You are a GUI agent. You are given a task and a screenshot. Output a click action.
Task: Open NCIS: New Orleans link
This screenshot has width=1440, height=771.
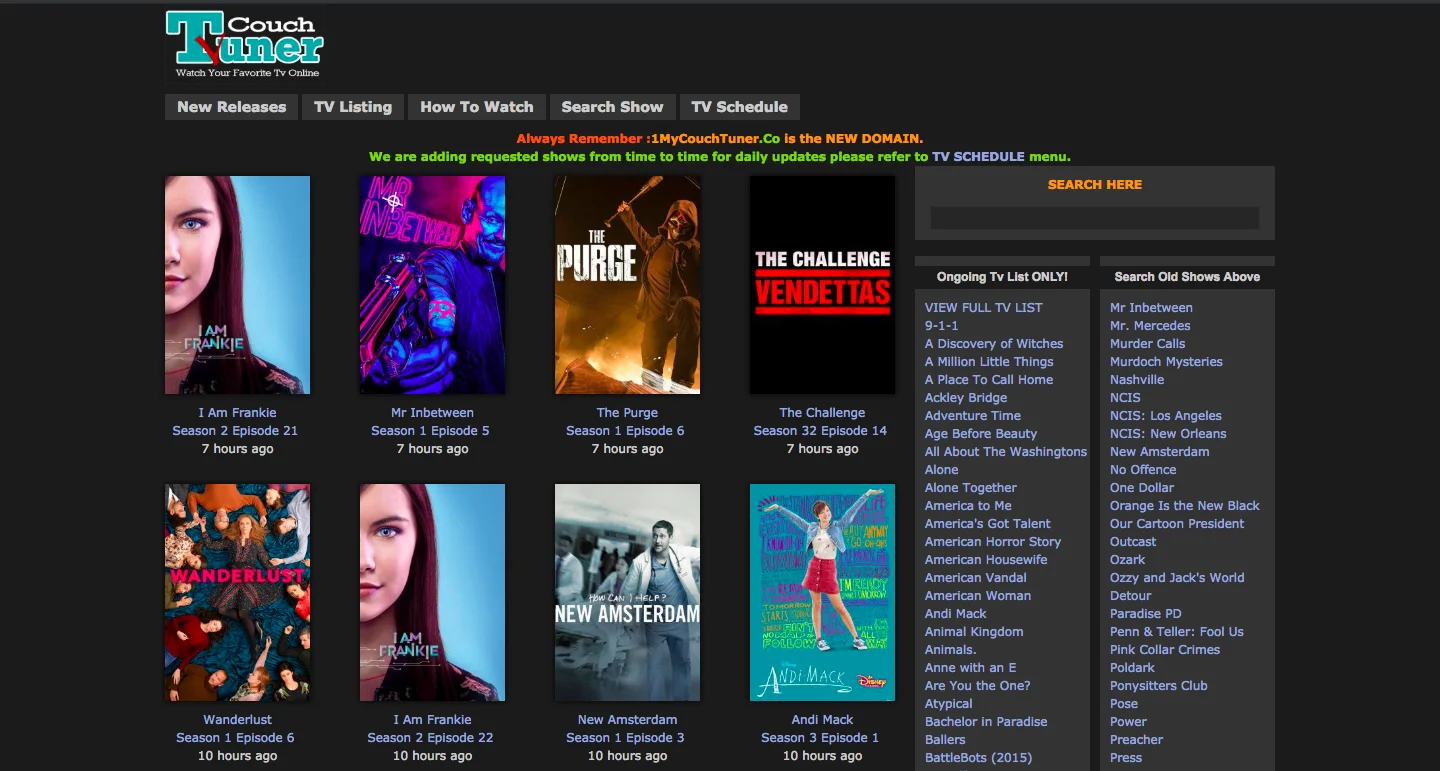pyautogui.click(x=1168, y=434)
